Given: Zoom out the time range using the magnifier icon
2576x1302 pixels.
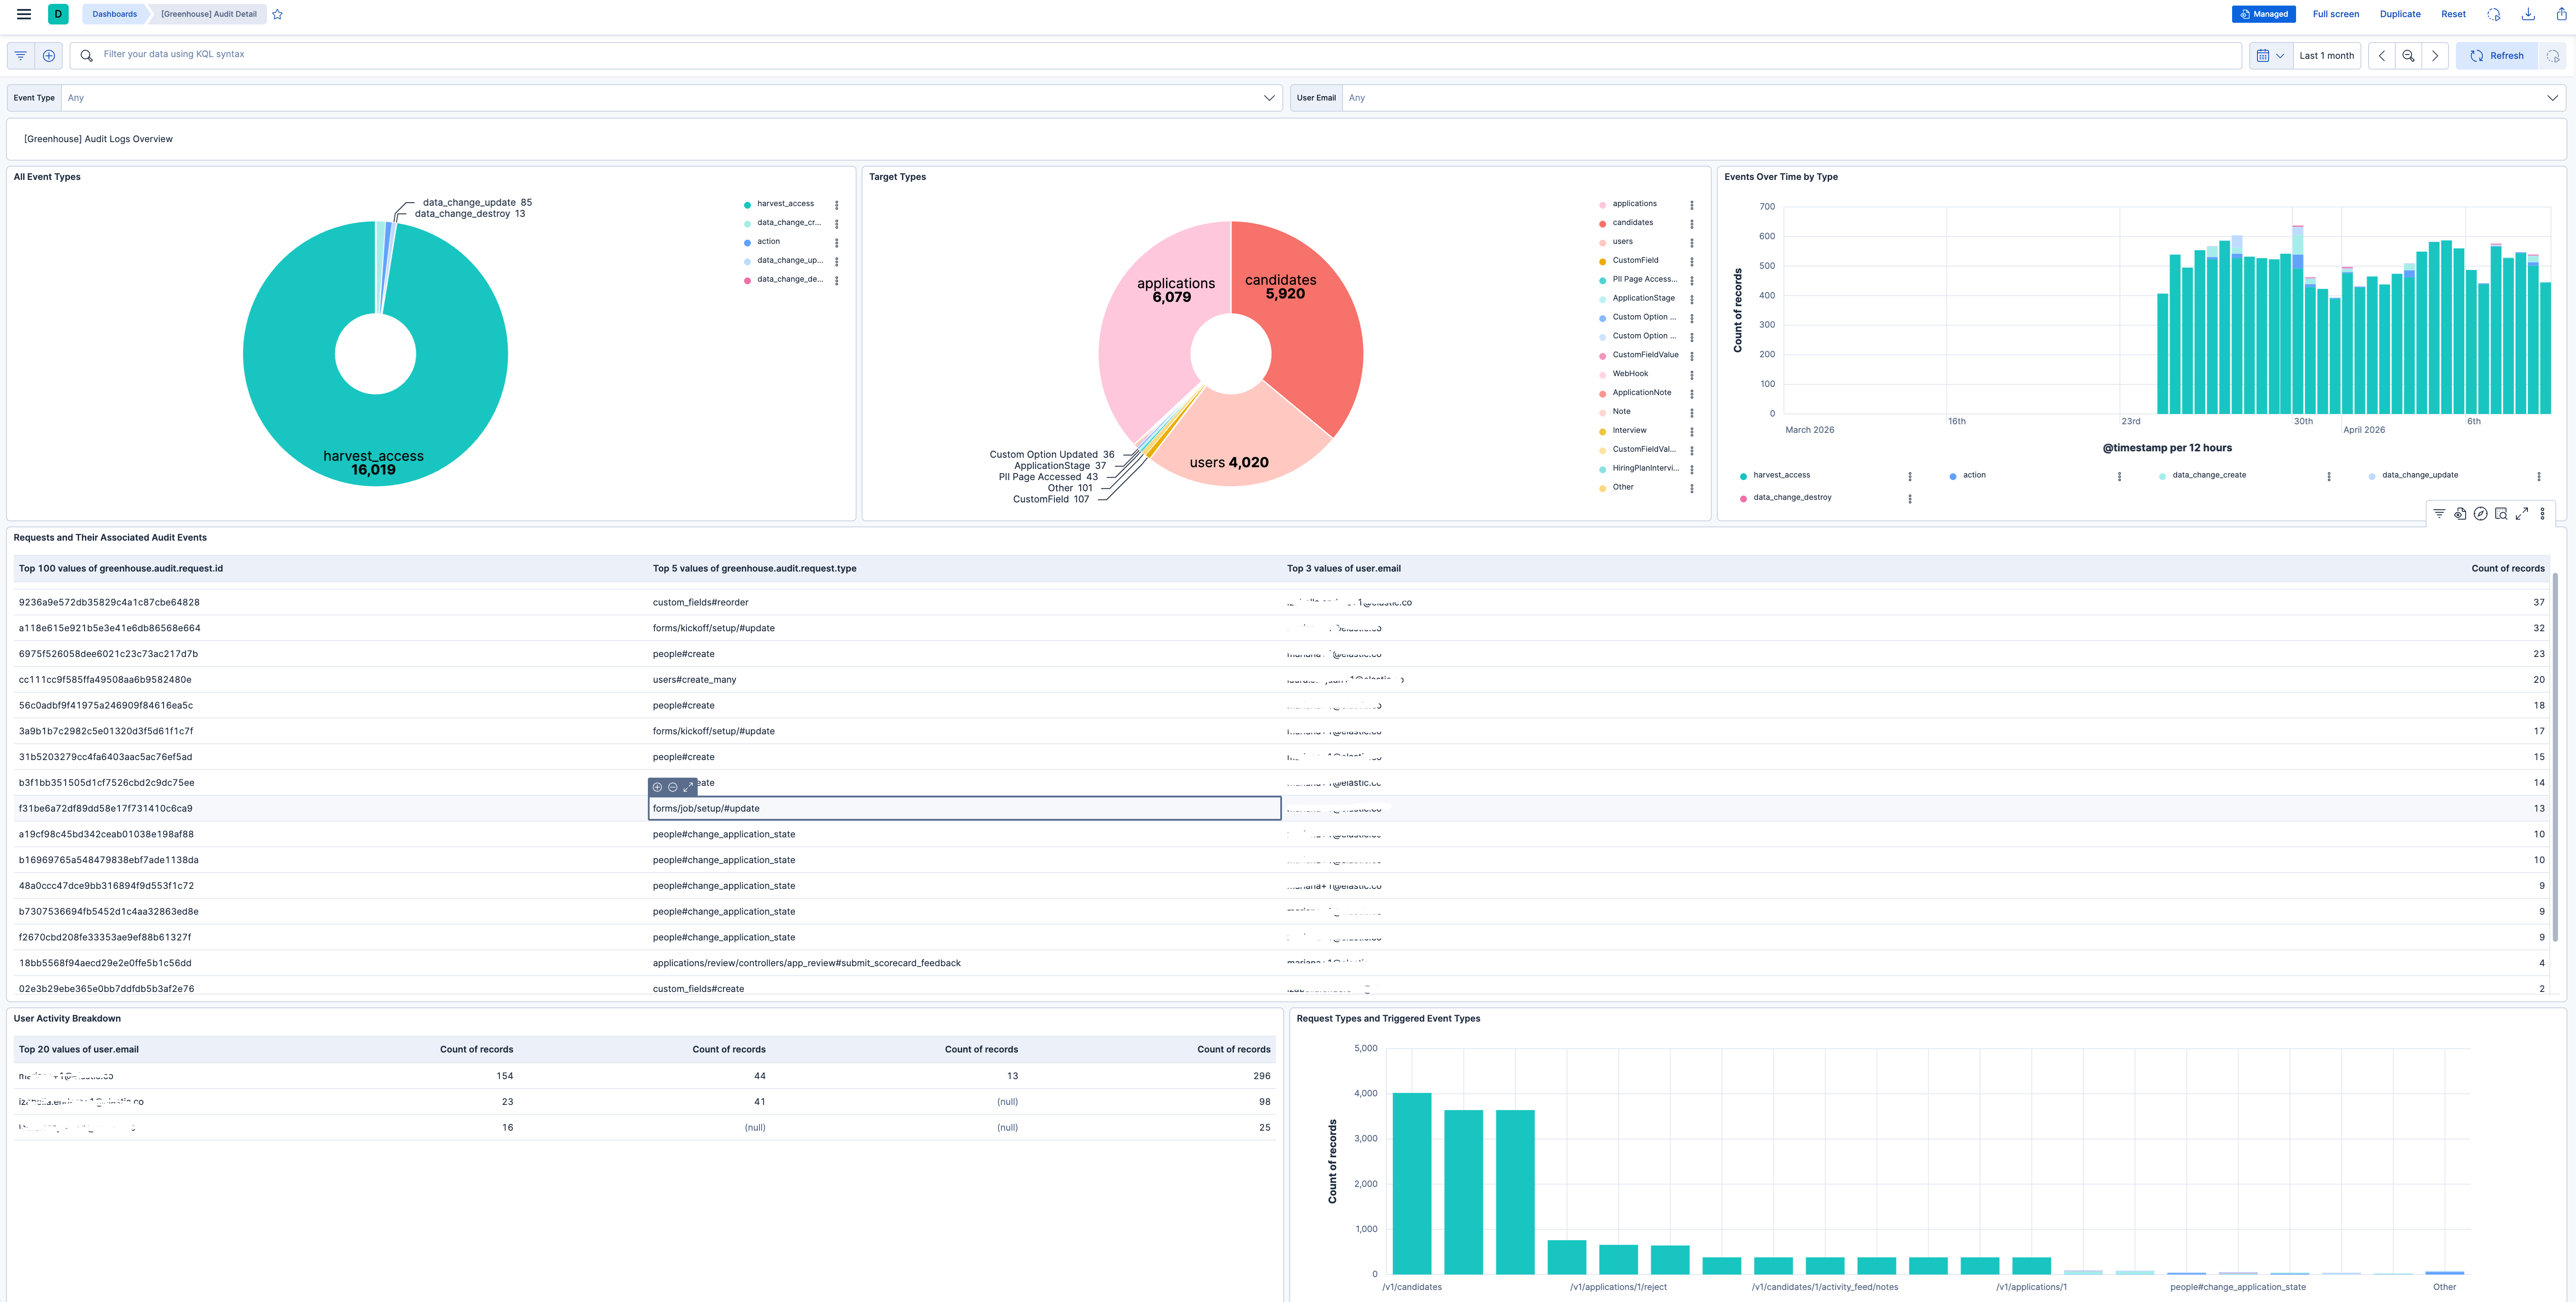Looking at the screenshot, I should pyautogui.click(x=2408, y=55).
